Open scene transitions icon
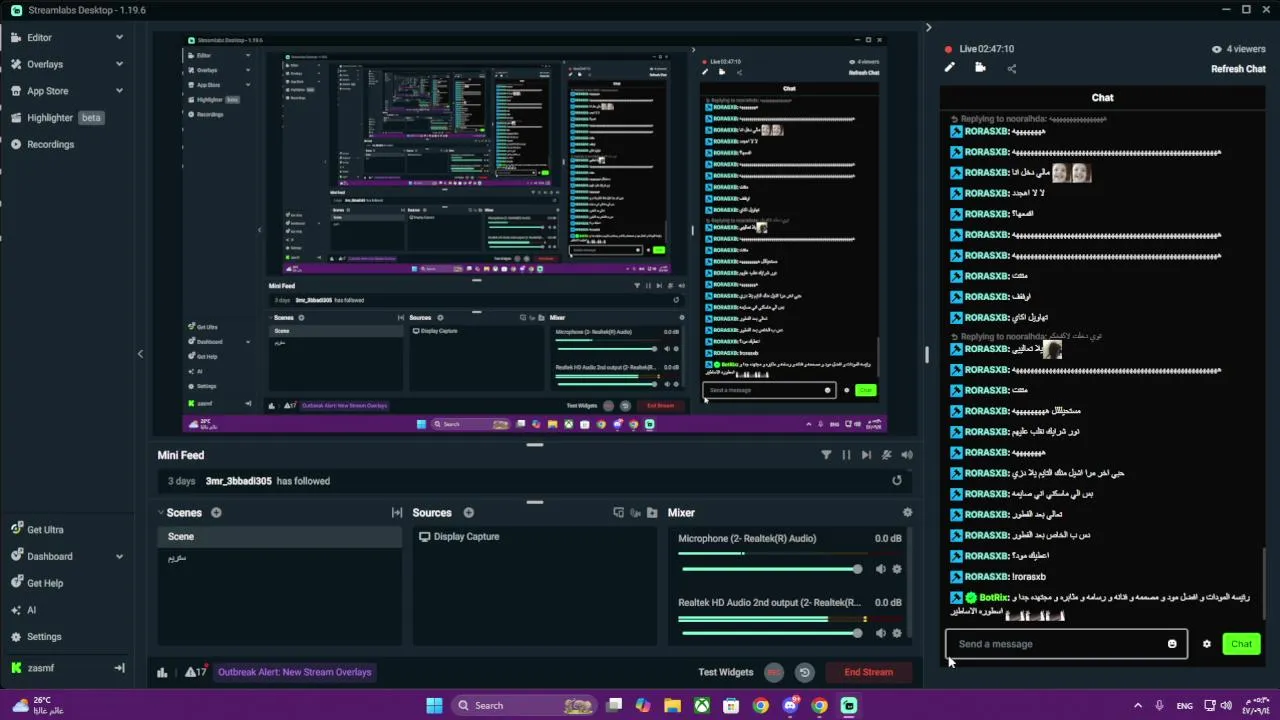The width and height of the screenshot is (1280, 720). [397, 513]
